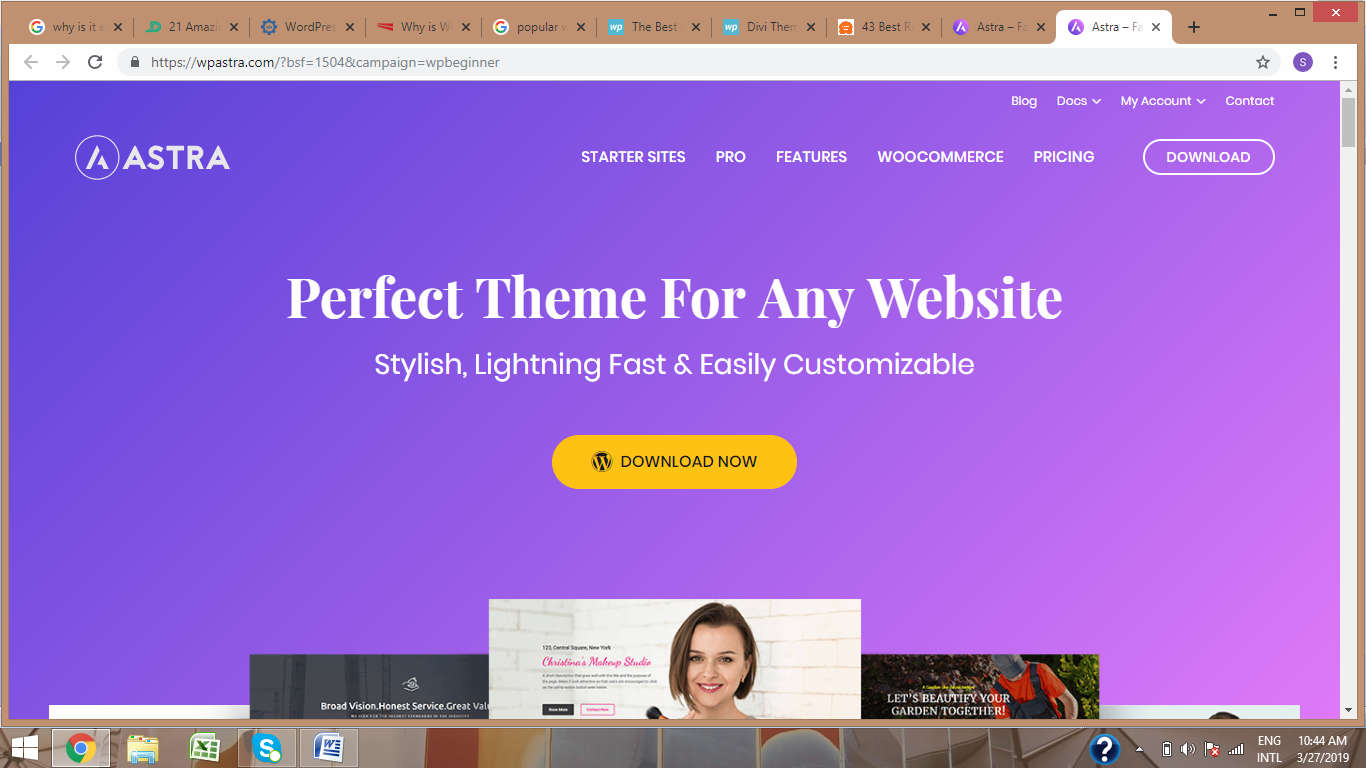Screen dimensions: 1366x768
Task: Go to the Pricing menu item
Action: point(1064,157)
